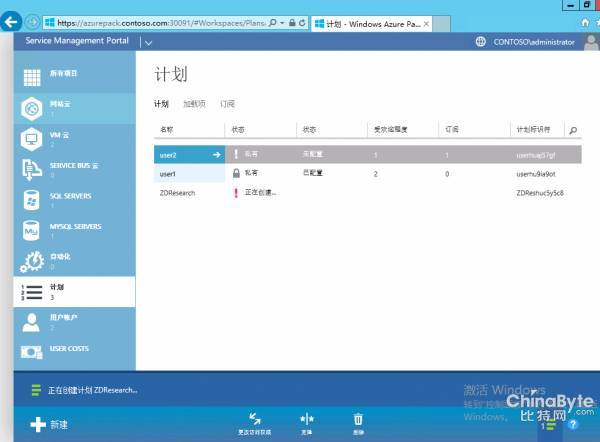Viewport: 600px width, 442px height.
Task: Expand the Service Management Portal dropdown chevron
Action: tap(148, 43)
